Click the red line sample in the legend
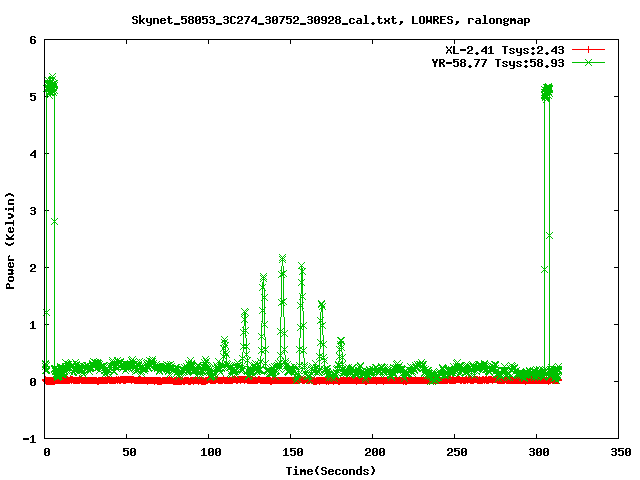Viewport: 640px width, 480px height. (x=588, y=50)
